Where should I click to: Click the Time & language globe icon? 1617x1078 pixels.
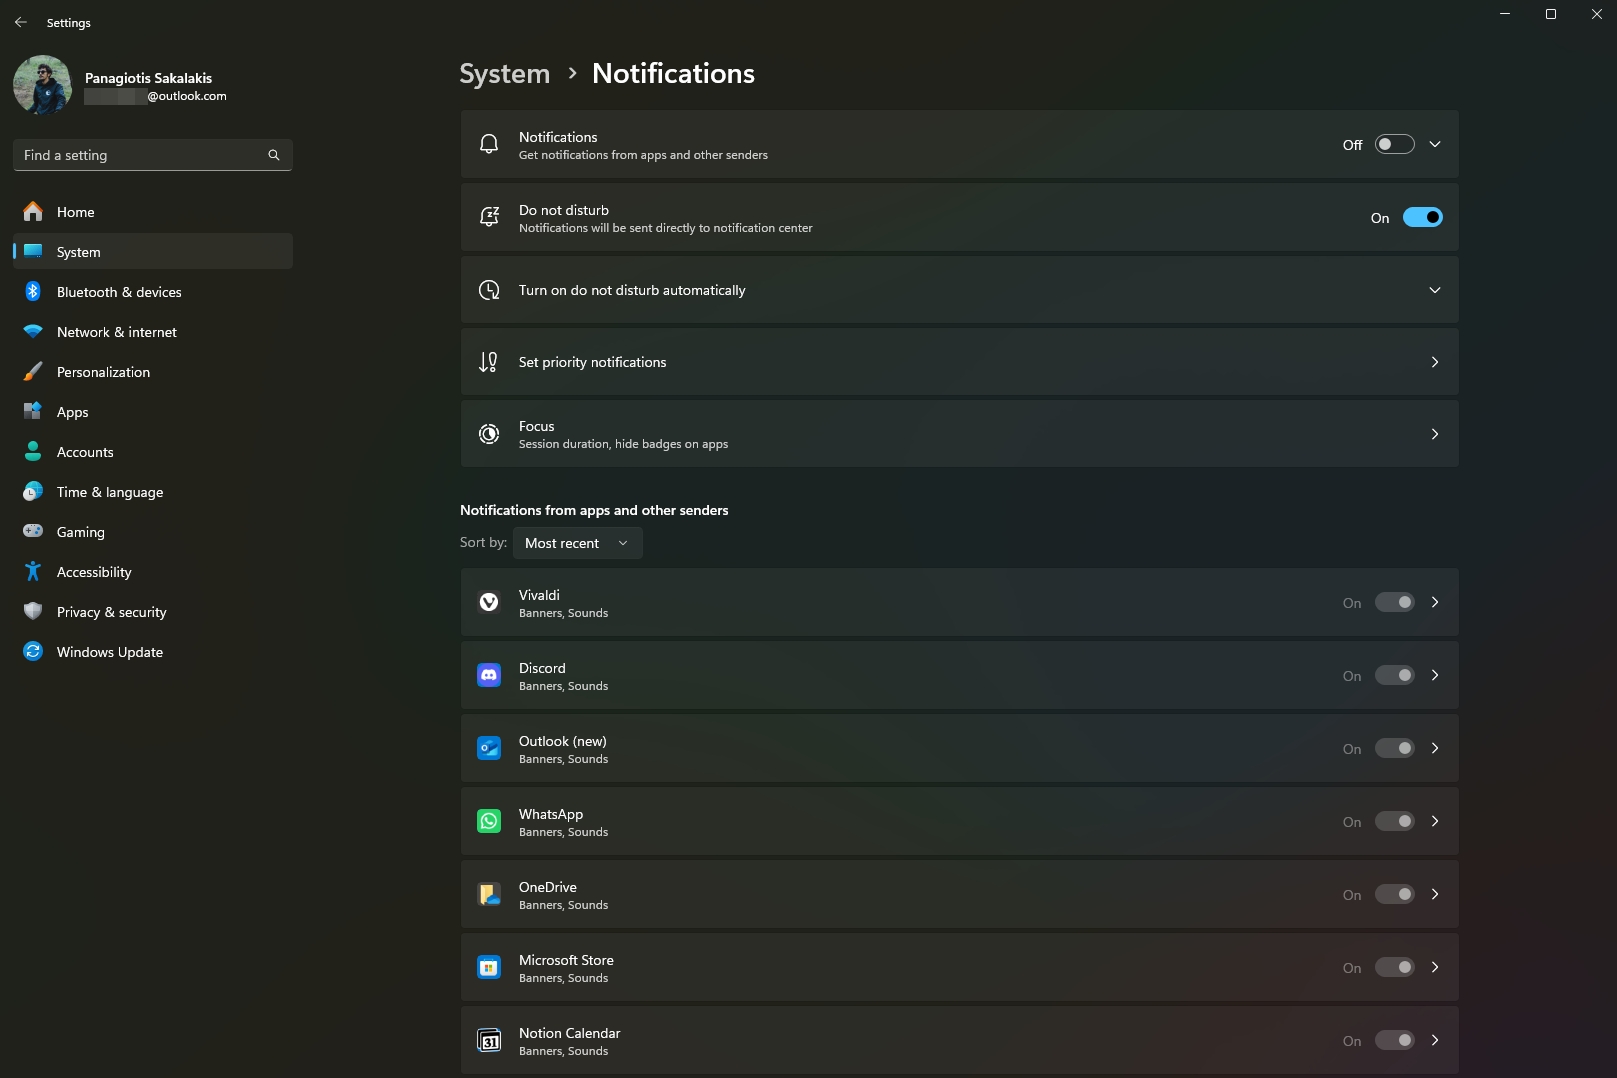(x=33, y=491)
